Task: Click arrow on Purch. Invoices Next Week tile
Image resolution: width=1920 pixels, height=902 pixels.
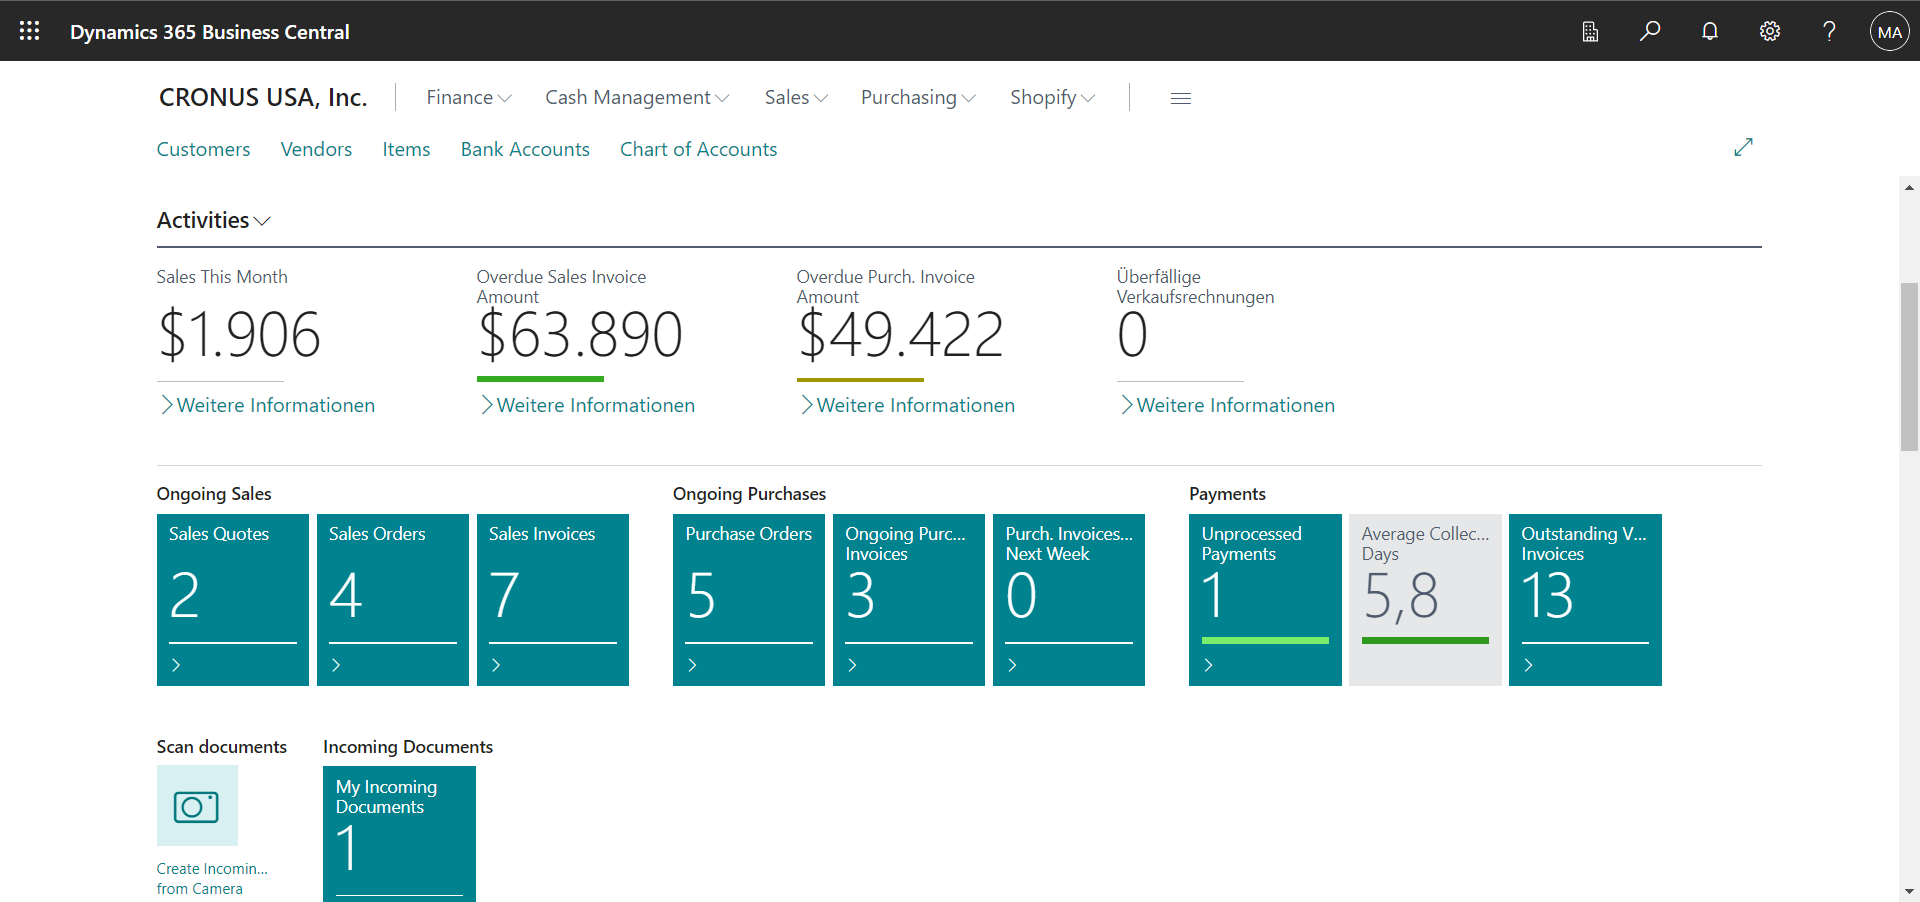Action: (1012, 665)
